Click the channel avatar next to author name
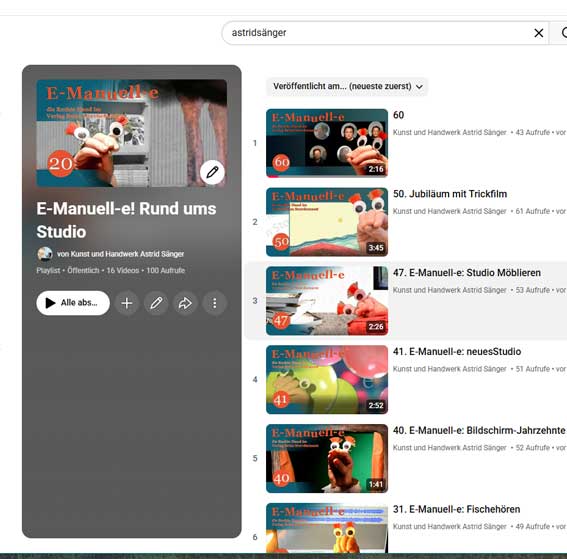Viewport: 567px width, 559px height. tap(45, 254)
